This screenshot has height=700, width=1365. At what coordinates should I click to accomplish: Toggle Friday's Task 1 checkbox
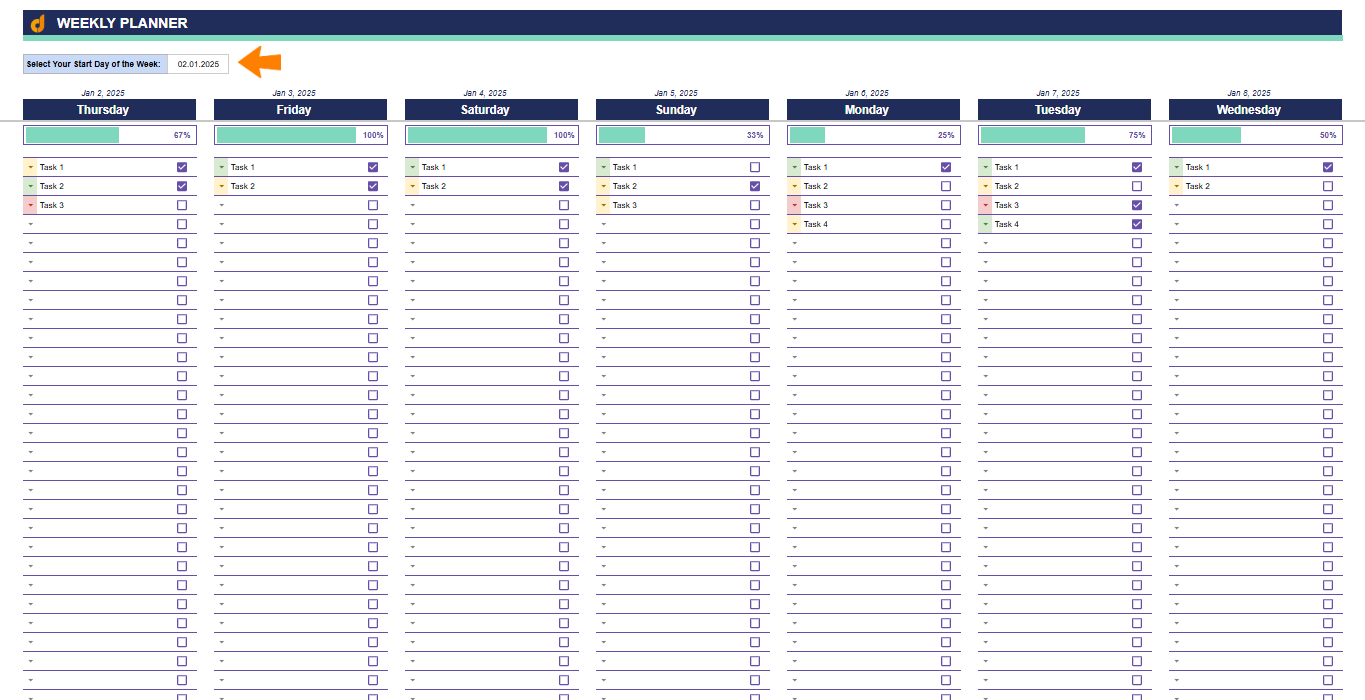(373, 167)
